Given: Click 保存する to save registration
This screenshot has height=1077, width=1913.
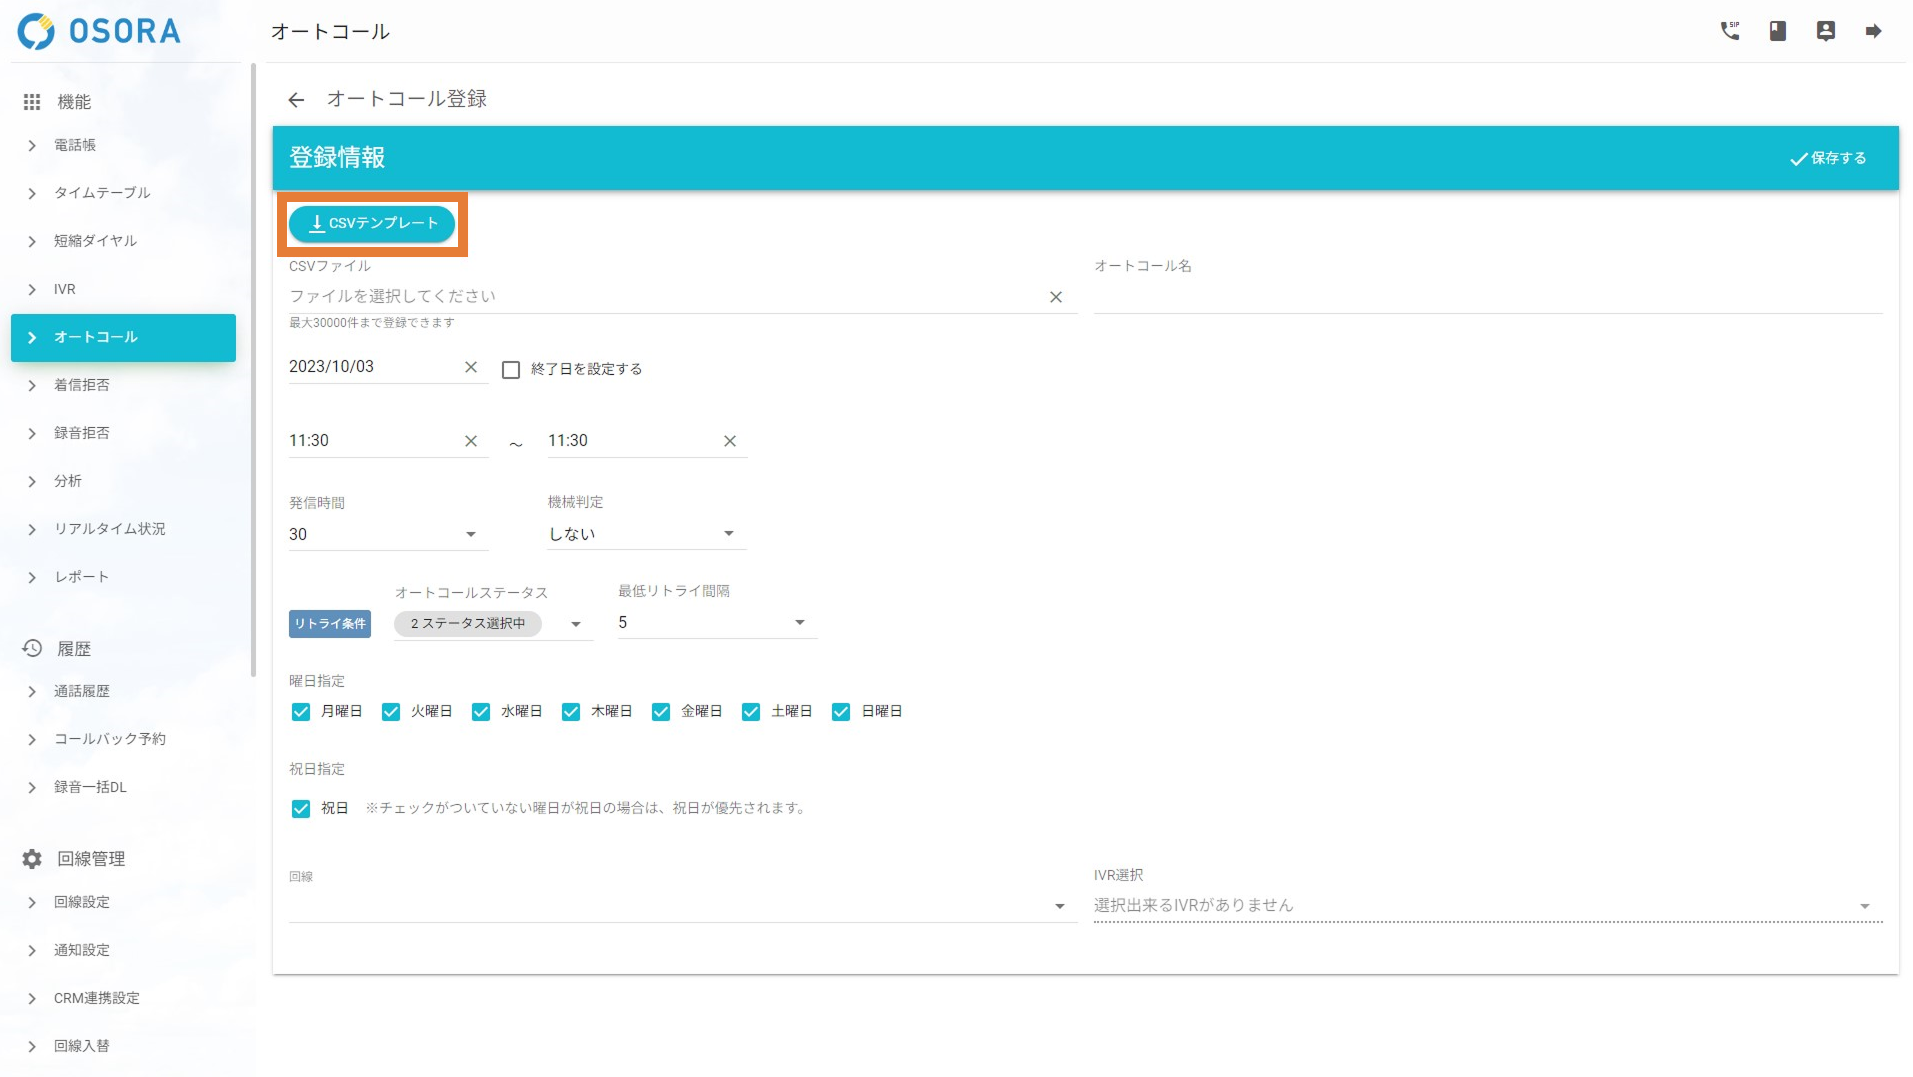Looking at the screenshot, I should pyautogui.click(x=1827, y=158).
